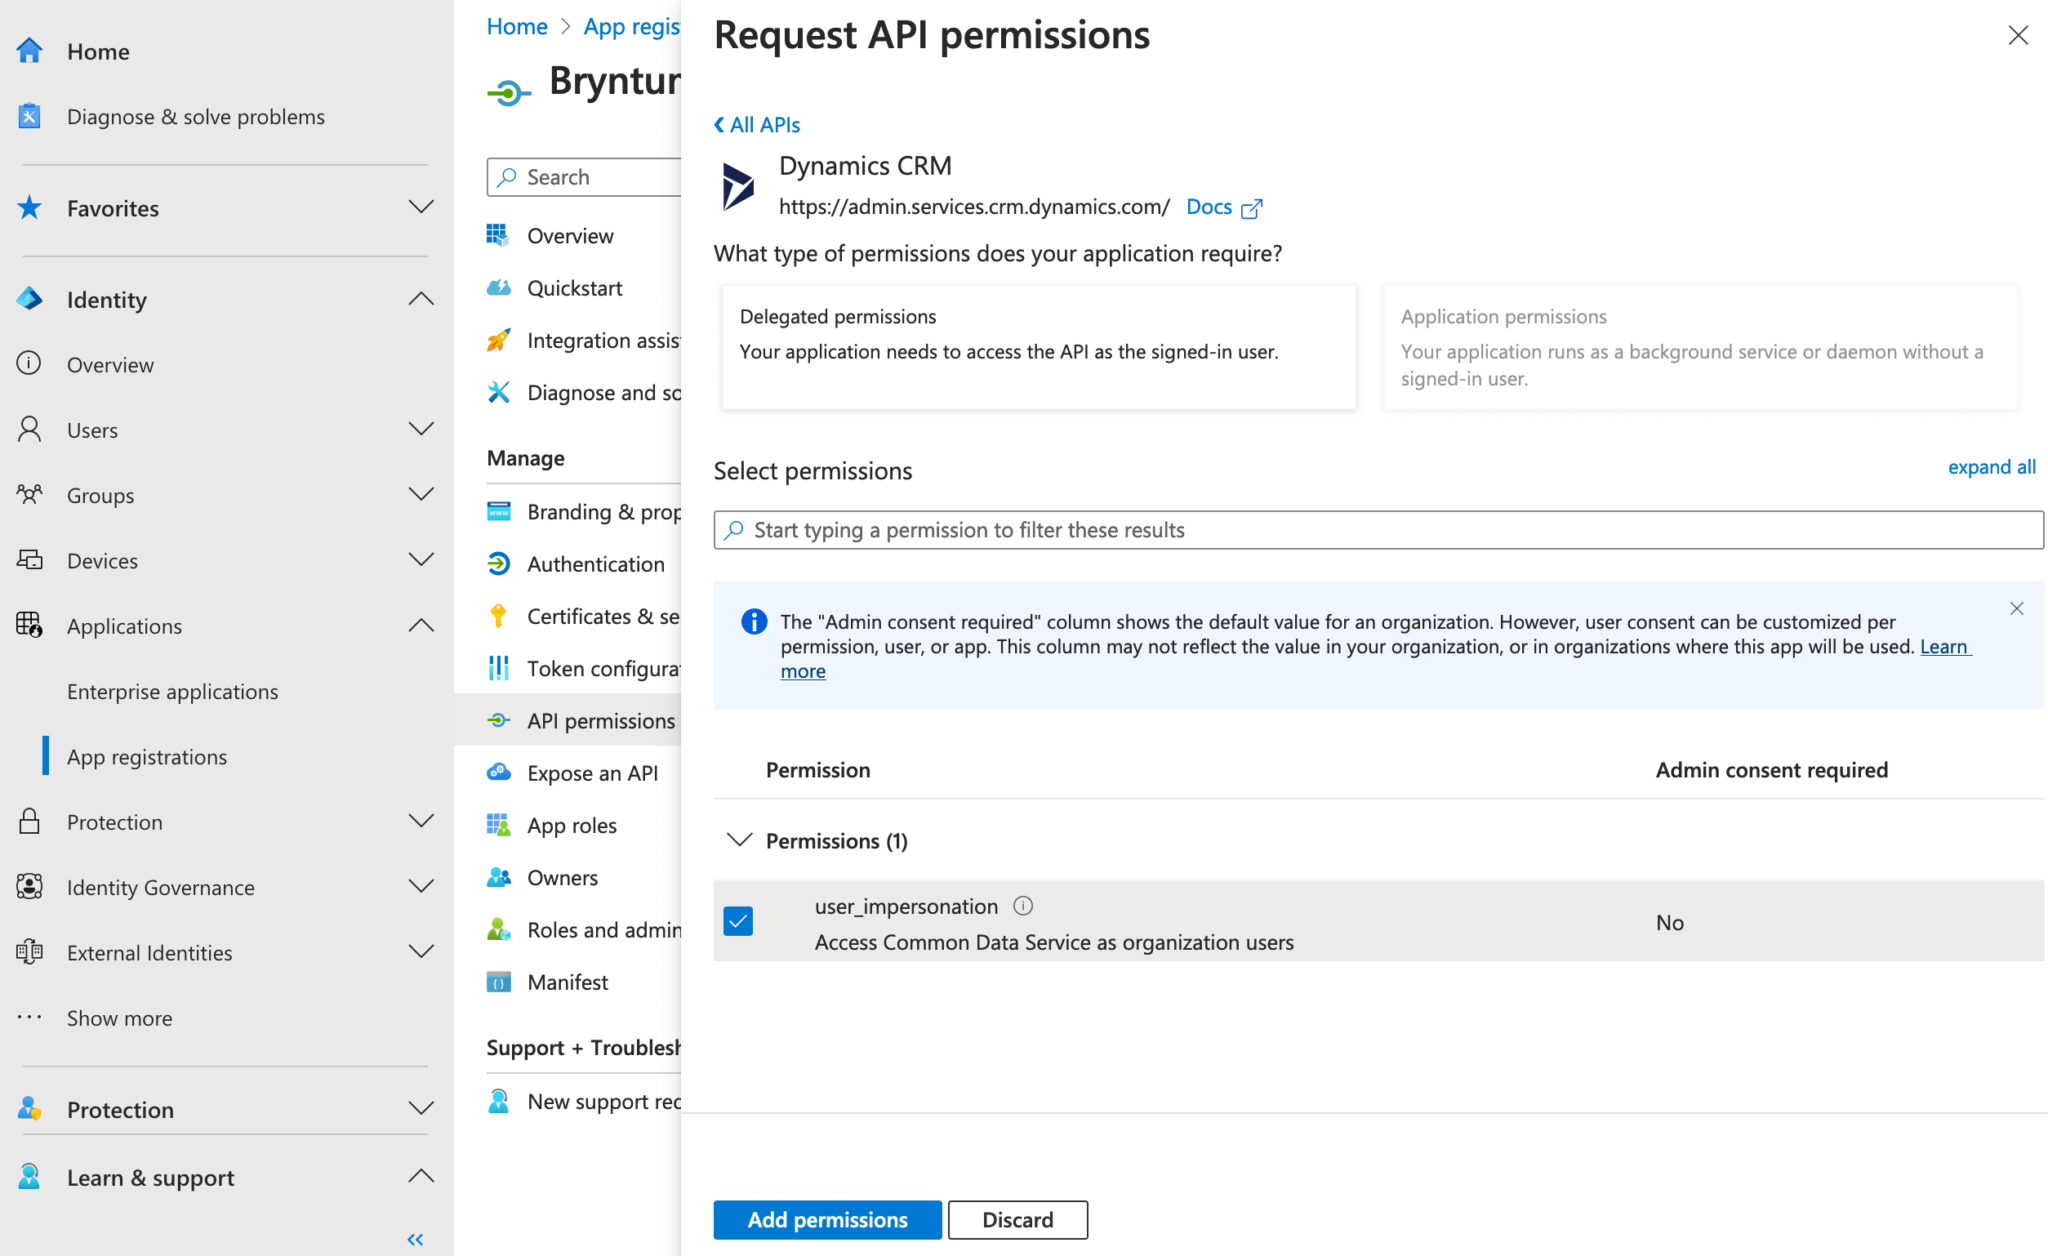Click the External Identities icon
2048x1256 pixels.
[30, 952]
